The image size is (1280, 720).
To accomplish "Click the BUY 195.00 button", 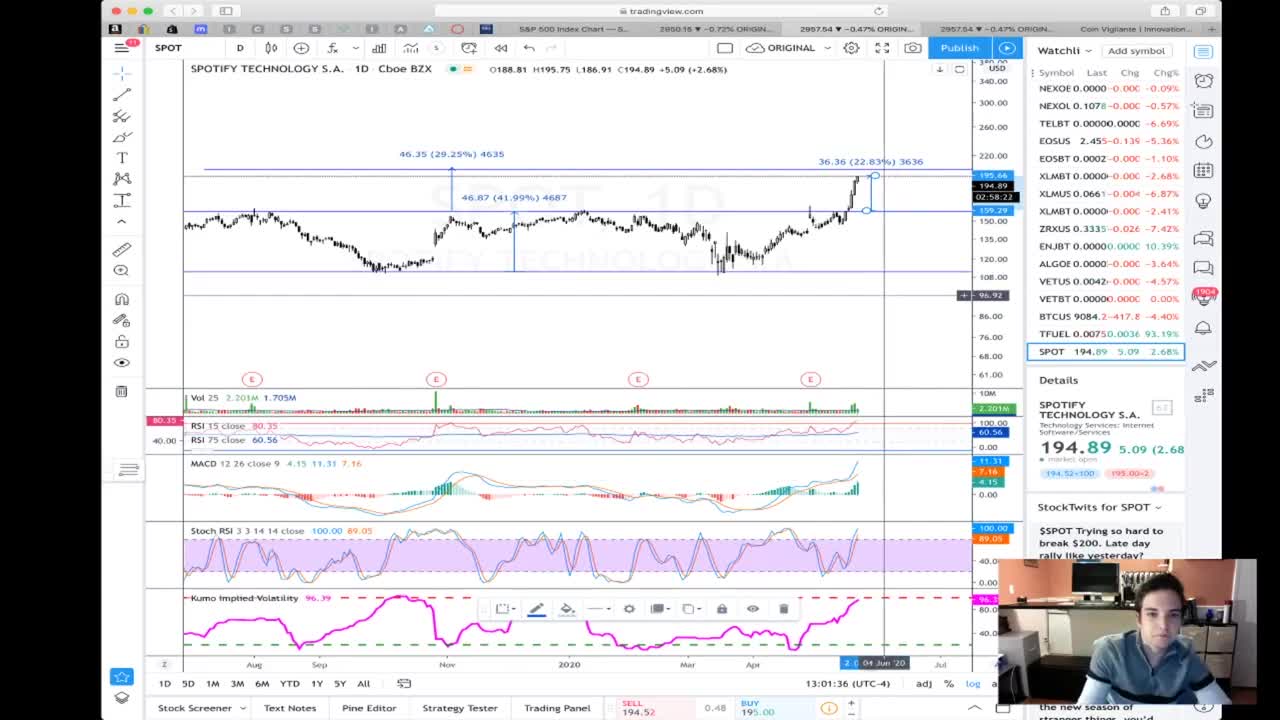I will (x=775, y=708).
